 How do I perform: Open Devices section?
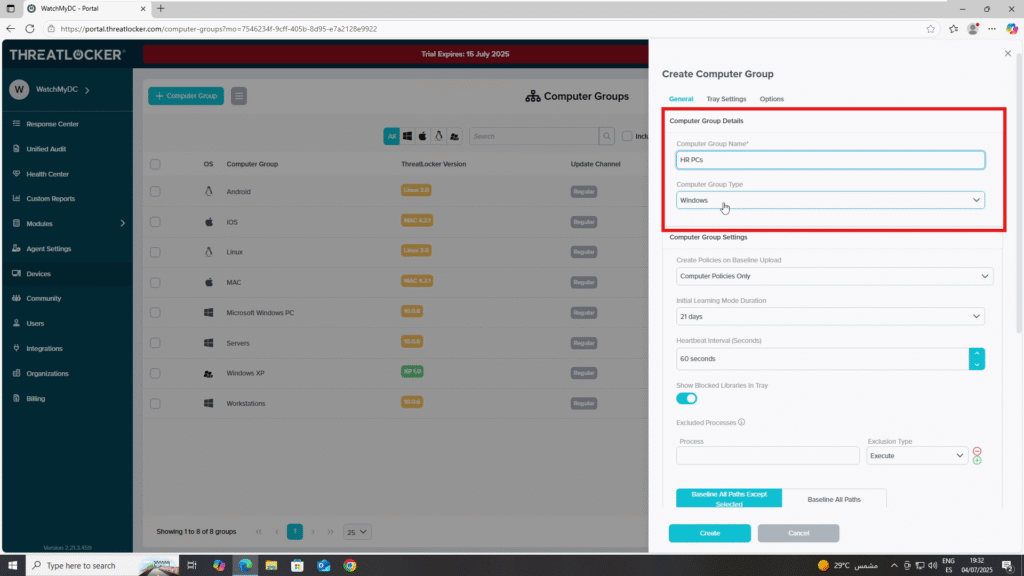pos(38,274)
